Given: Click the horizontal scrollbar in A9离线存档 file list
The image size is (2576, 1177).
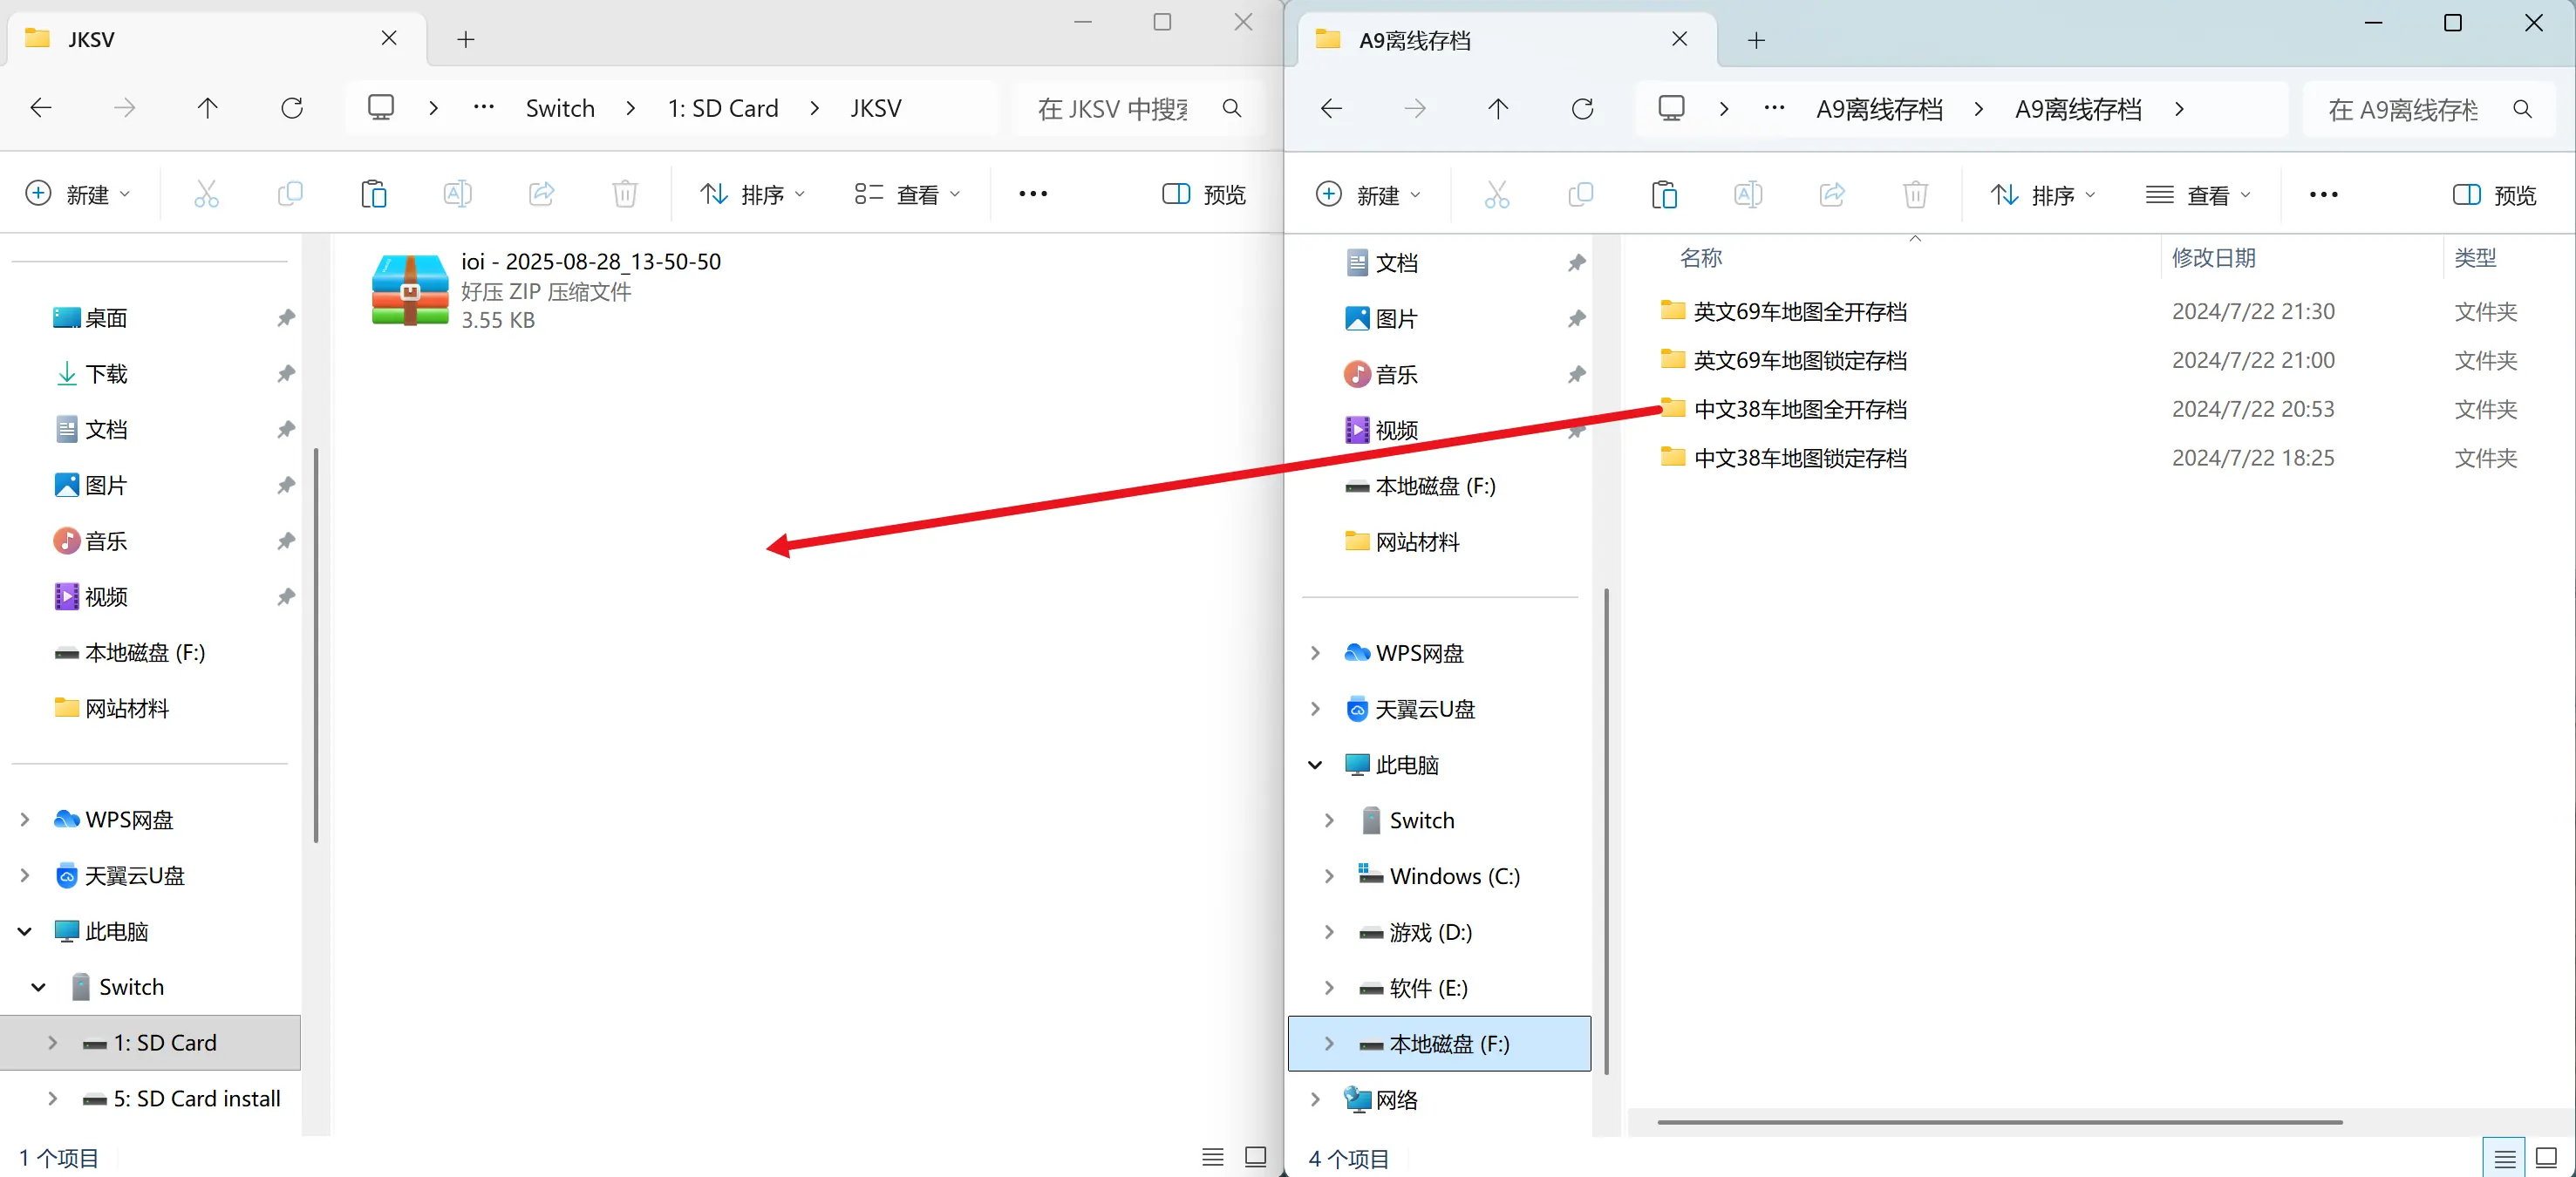Looking at the screenshot, I should coord(2000,1122).
